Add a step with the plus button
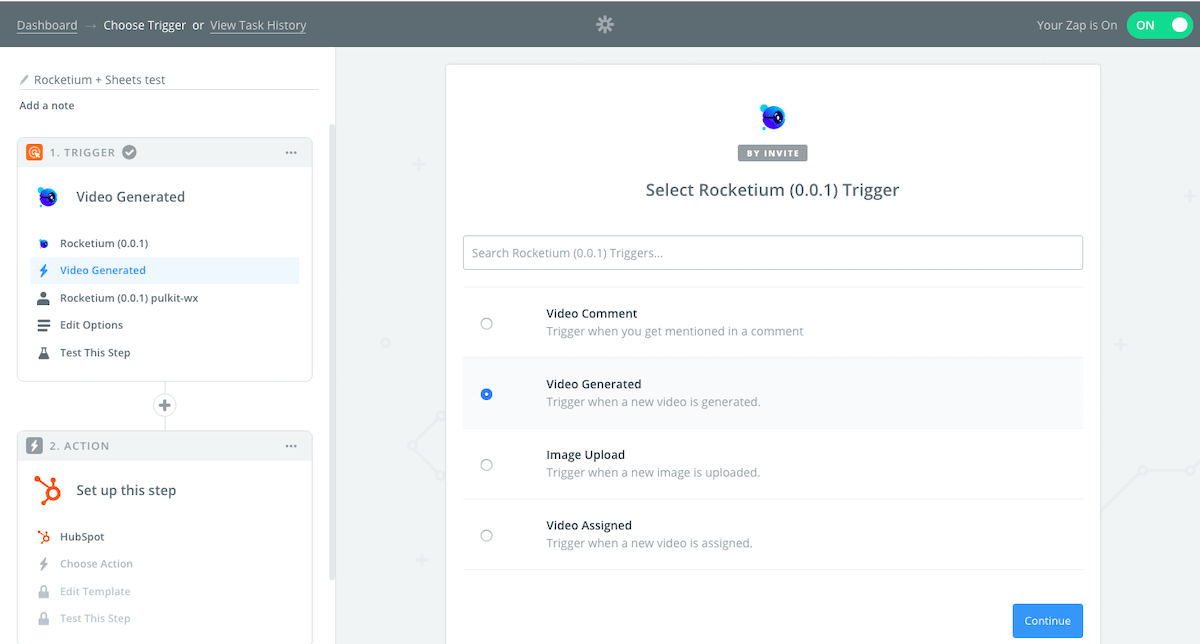1200x644 pixels. pos(165,405)
